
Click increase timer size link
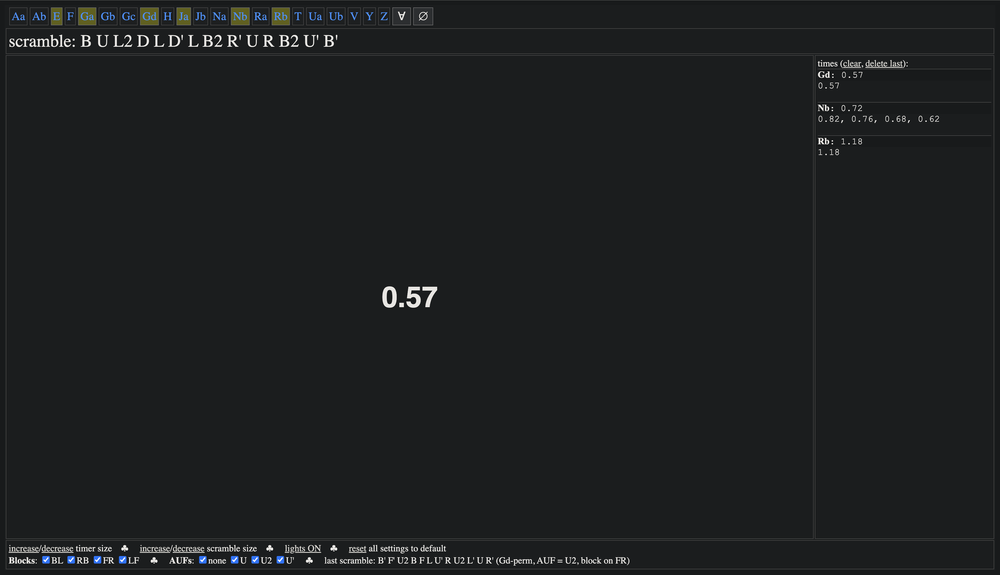24,548
